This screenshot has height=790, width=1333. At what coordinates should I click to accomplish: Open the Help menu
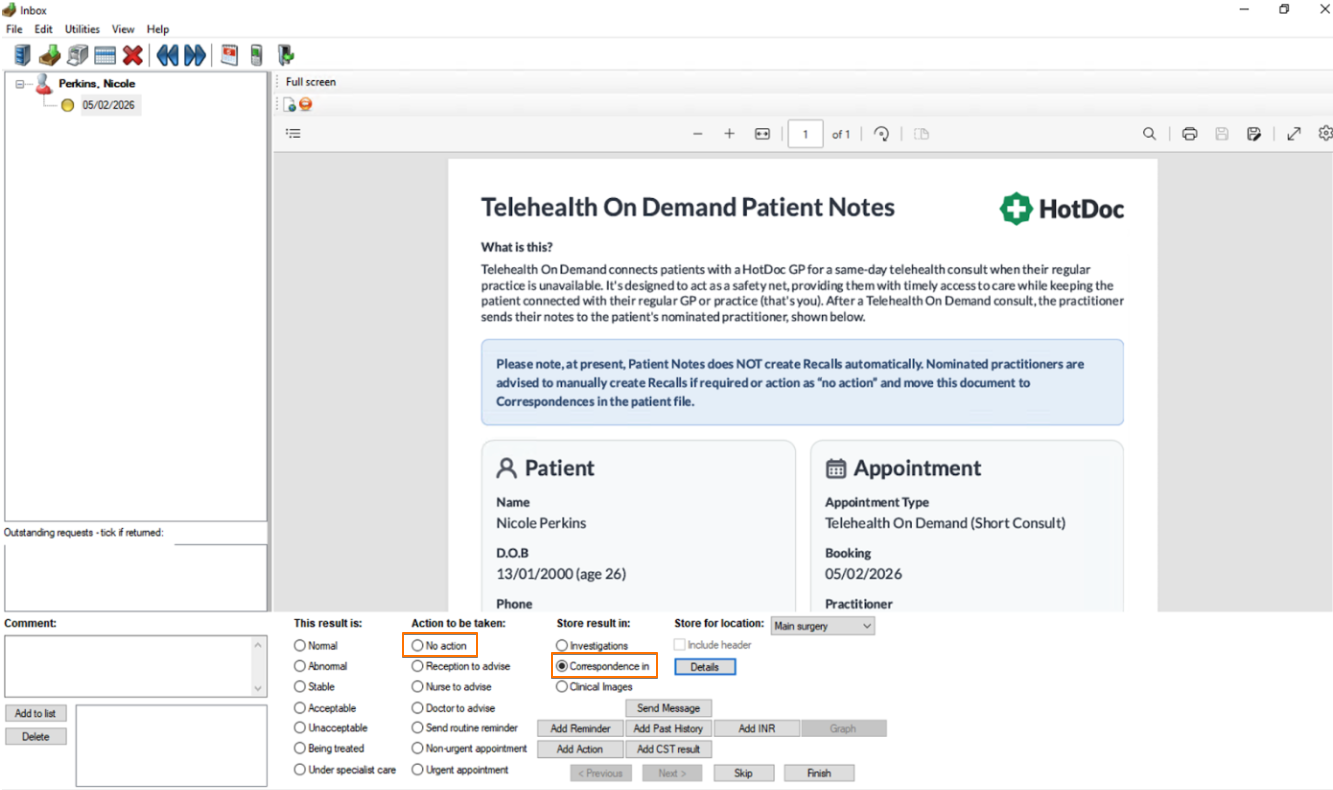coord(158,29)
